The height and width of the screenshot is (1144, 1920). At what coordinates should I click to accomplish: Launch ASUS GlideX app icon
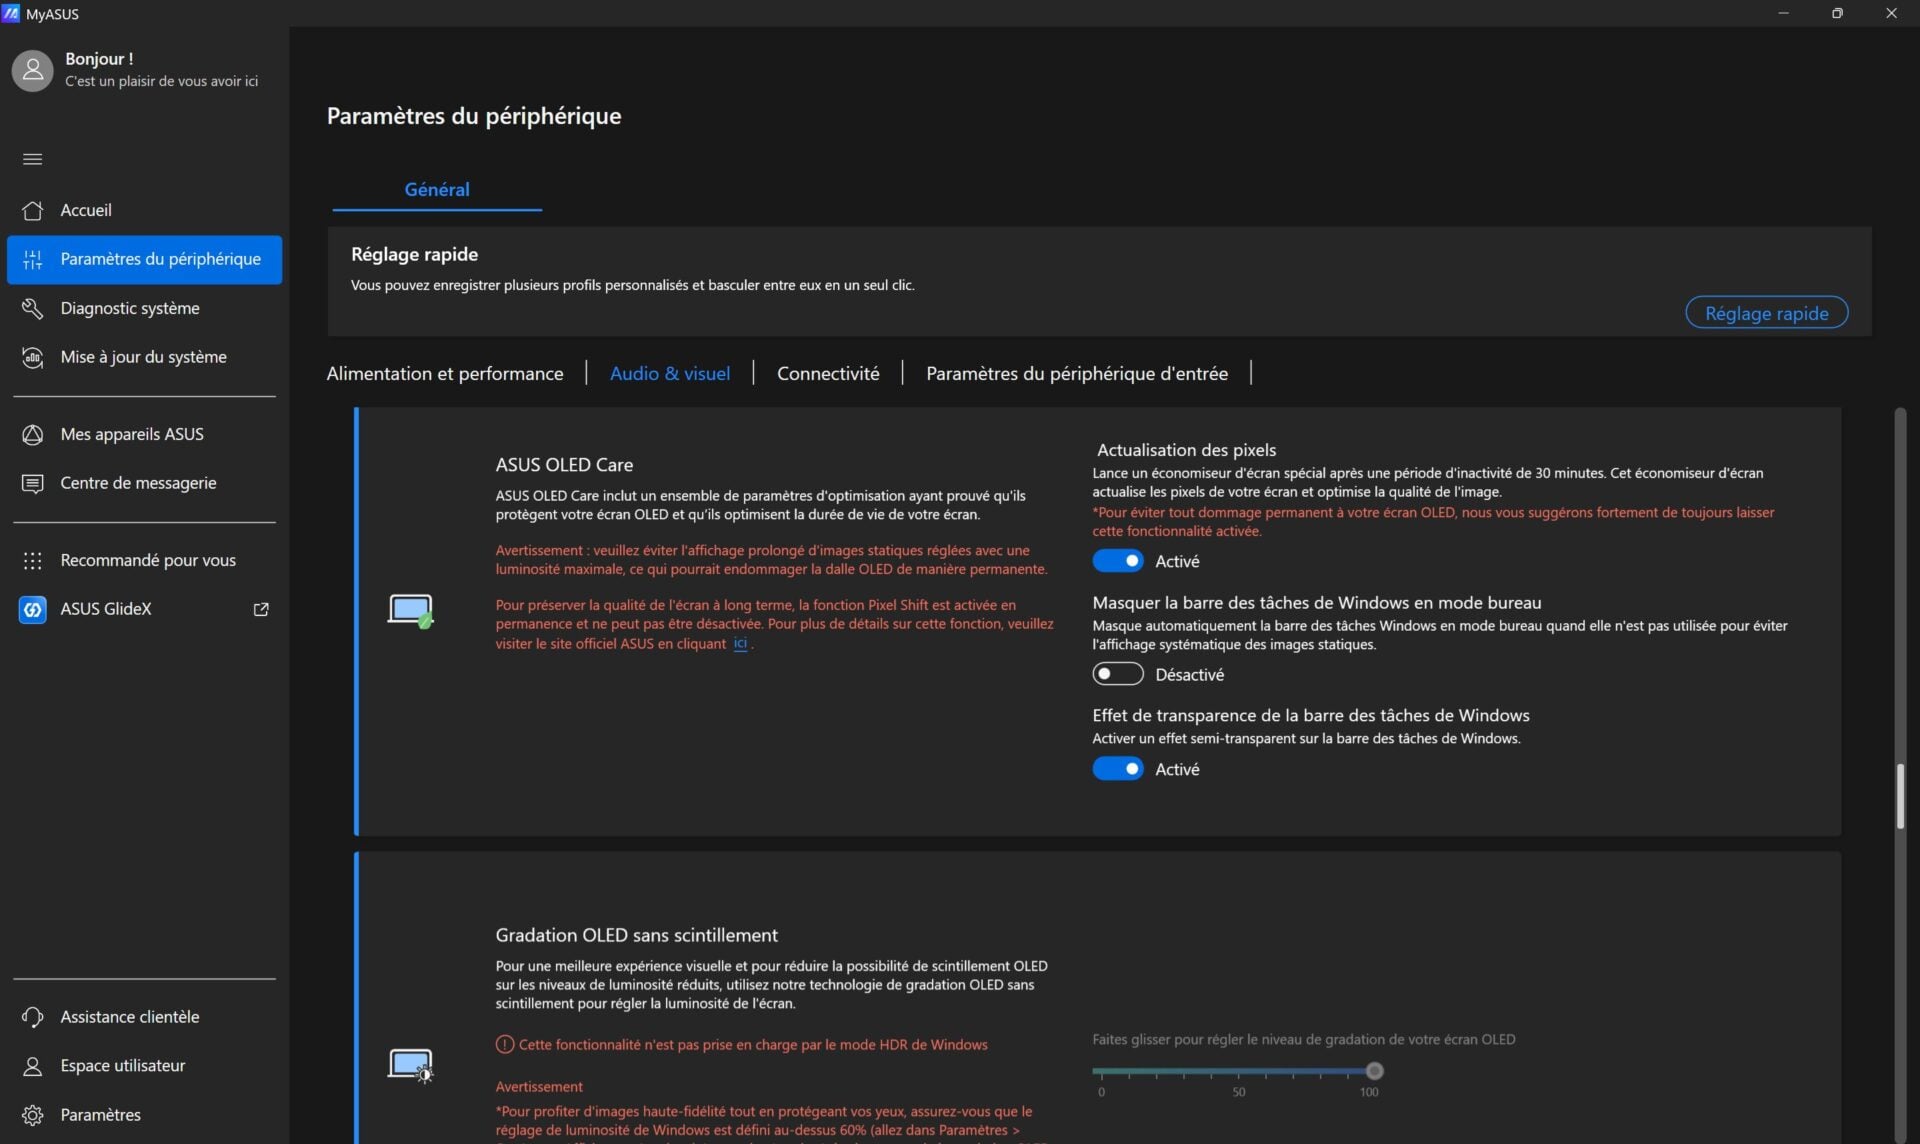tap(32, 609)
